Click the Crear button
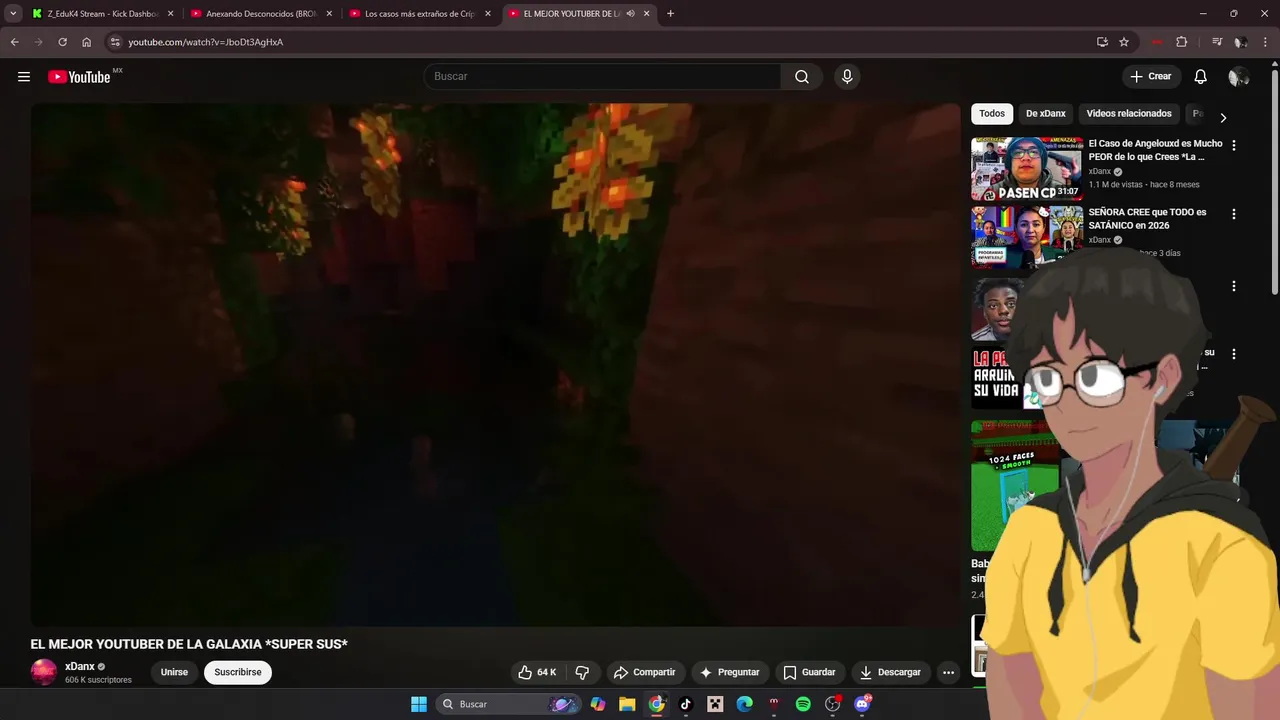 tap(1150, 77)
